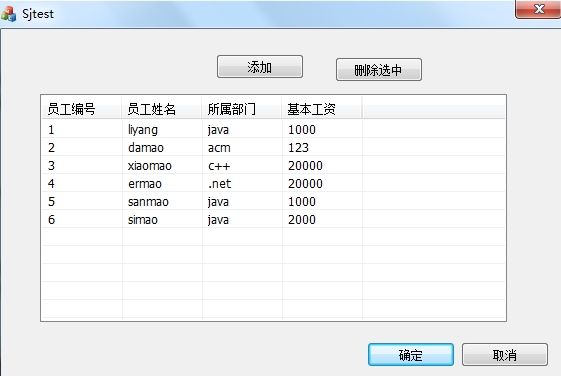
Task: Click the acm department cell
Action: click(243, 147)
